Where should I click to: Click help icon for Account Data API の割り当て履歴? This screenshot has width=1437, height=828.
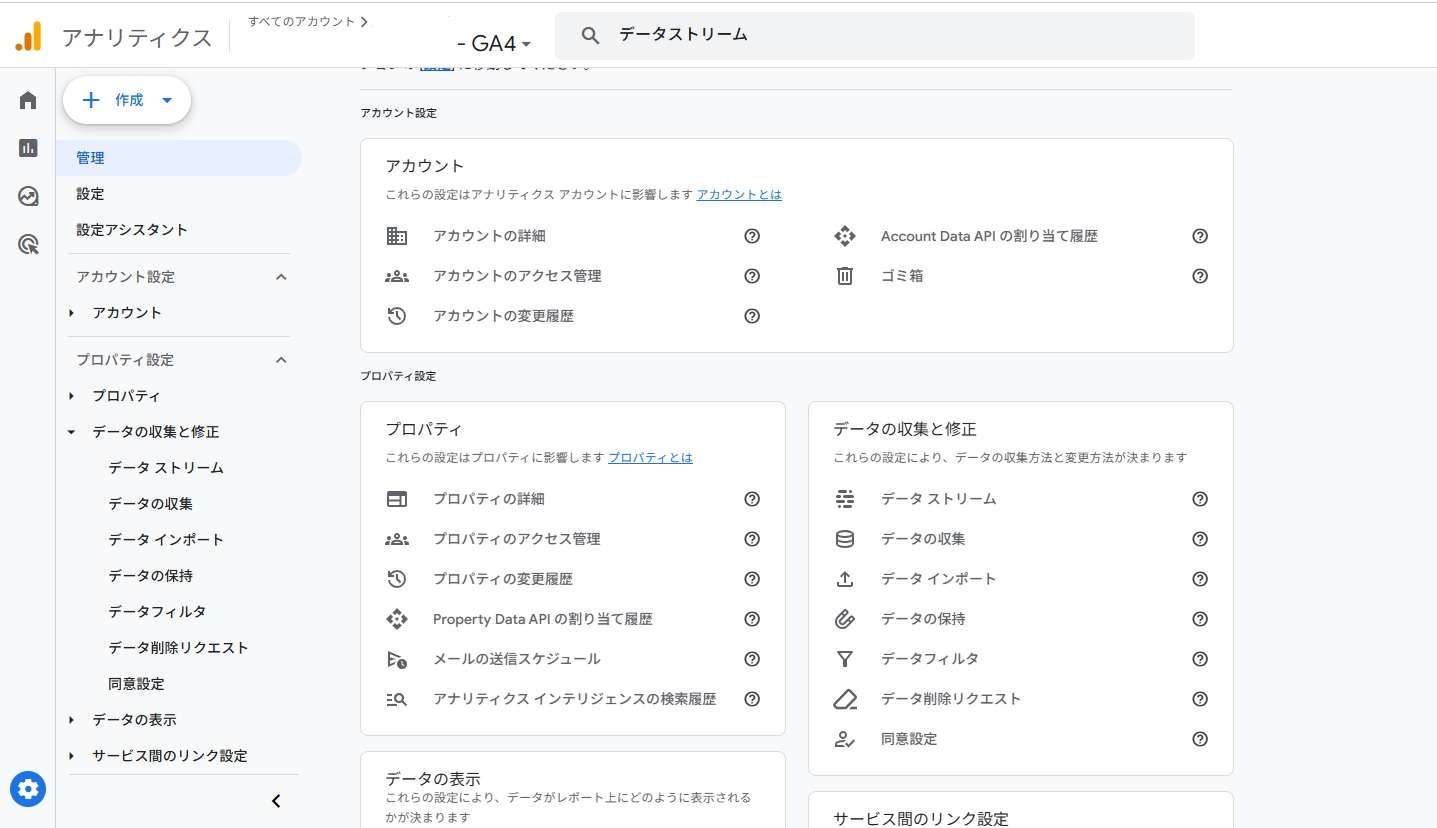(1200, 236)
